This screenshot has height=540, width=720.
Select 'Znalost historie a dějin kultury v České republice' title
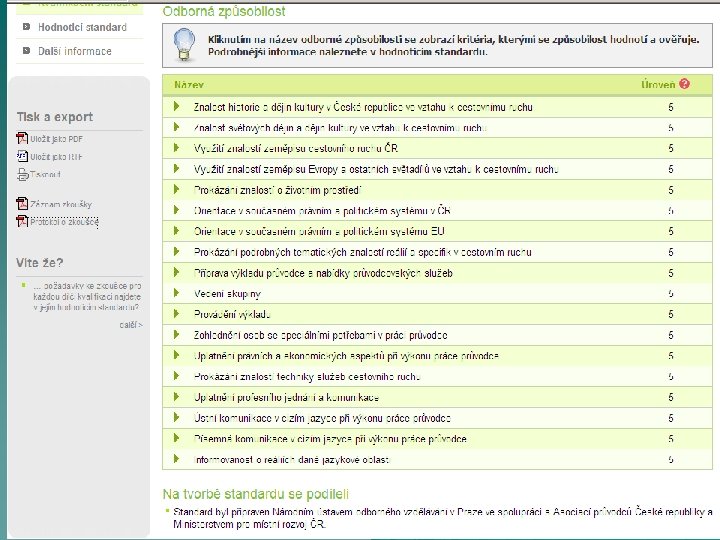(363, 107)
